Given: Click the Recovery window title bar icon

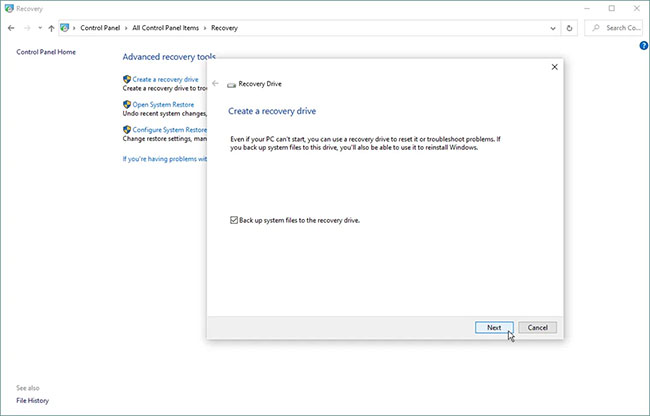Looking at the screenshot, I should point(9,8).
